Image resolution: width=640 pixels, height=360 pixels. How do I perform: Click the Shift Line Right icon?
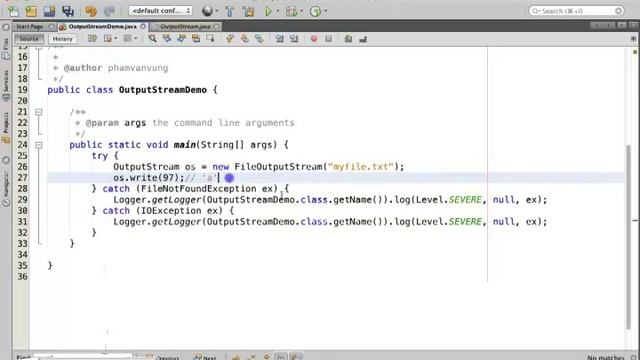(x=294, y=39)
